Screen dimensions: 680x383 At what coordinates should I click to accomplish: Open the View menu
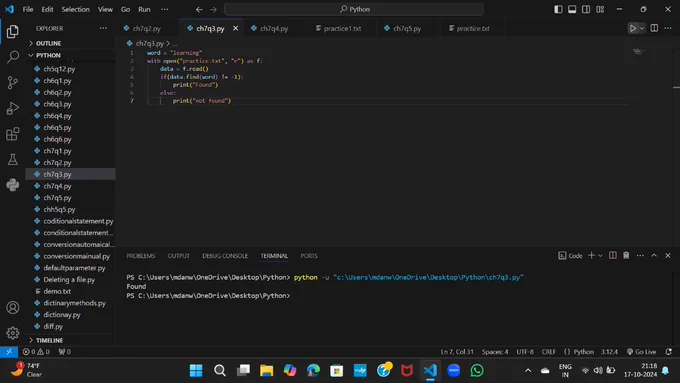tap(105, 9)
